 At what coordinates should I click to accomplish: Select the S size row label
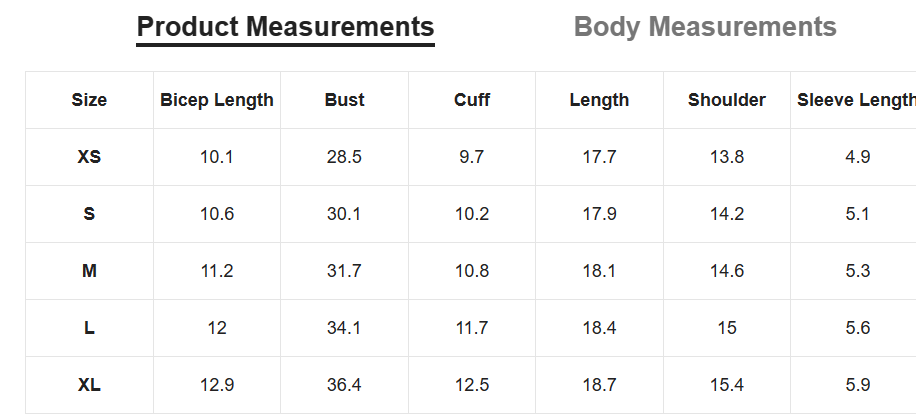click(x=89, y=214)
